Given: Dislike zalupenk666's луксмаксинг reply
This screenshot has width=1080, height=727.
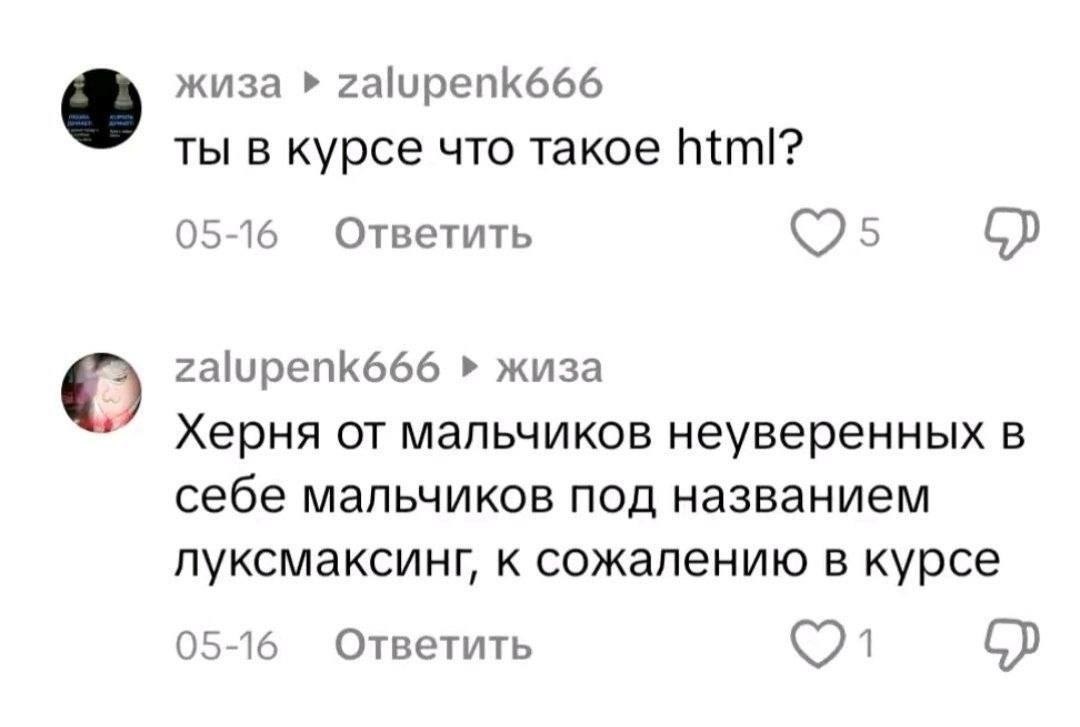Looking at the screenshot, I should [x=1011, y=645].
